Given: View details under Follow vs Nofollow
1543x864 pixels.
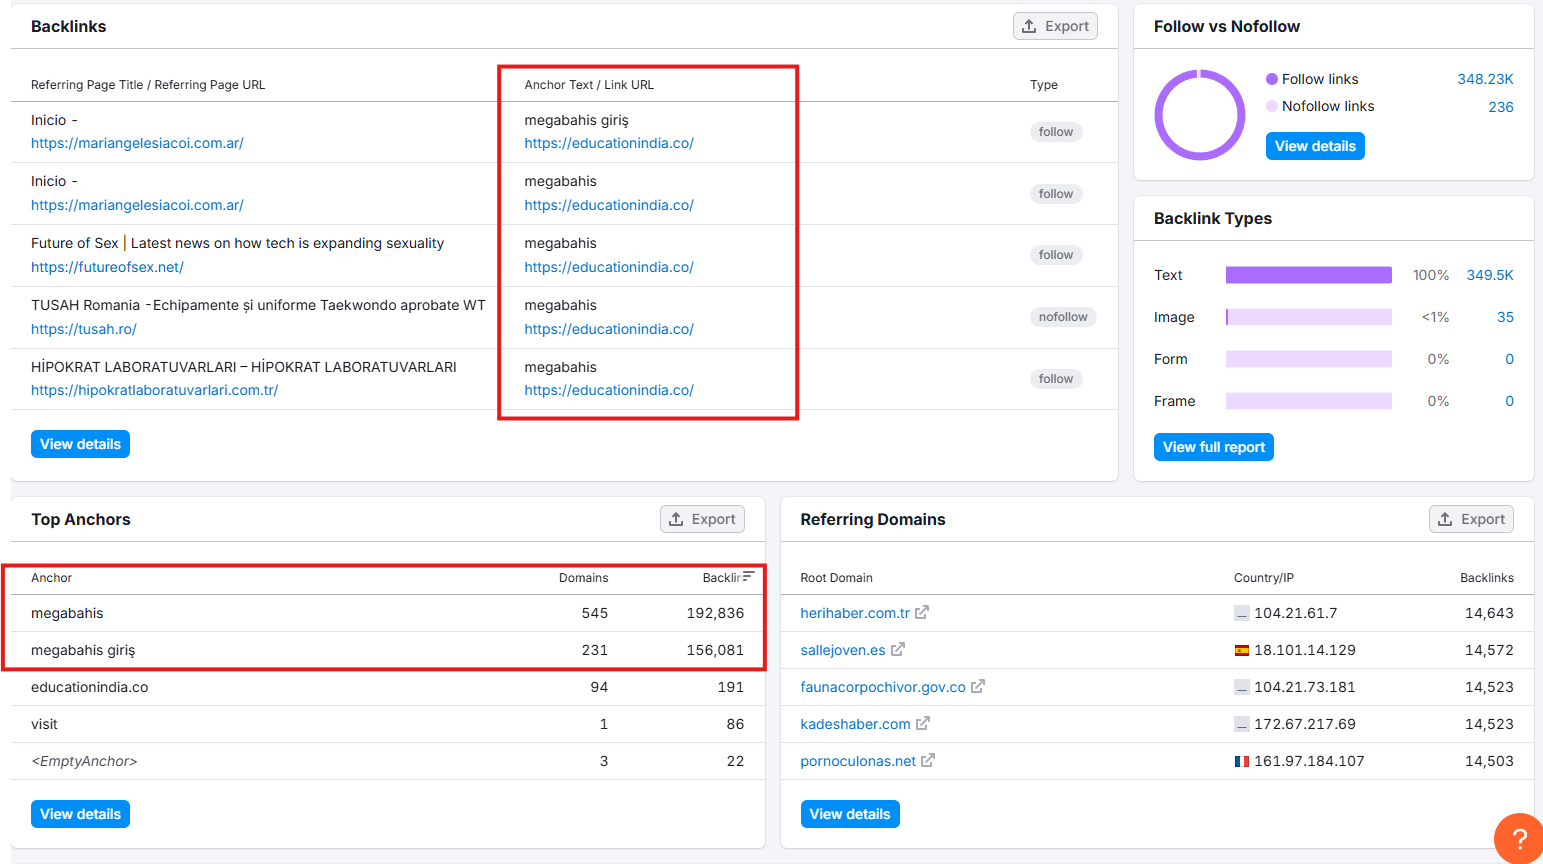Looking at the screenshot, I should [x=1315, y=146].
